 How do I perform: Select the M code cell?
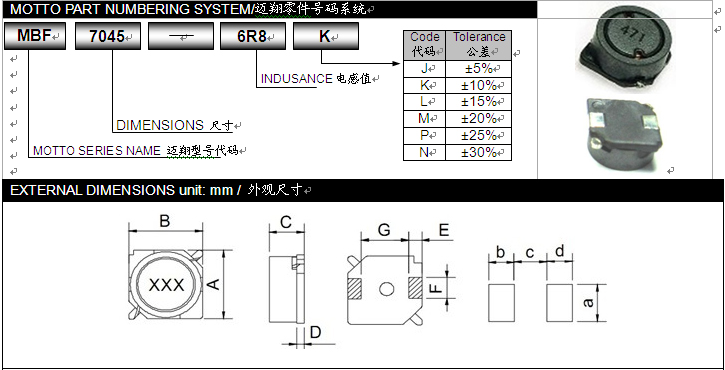pos(424,119)
